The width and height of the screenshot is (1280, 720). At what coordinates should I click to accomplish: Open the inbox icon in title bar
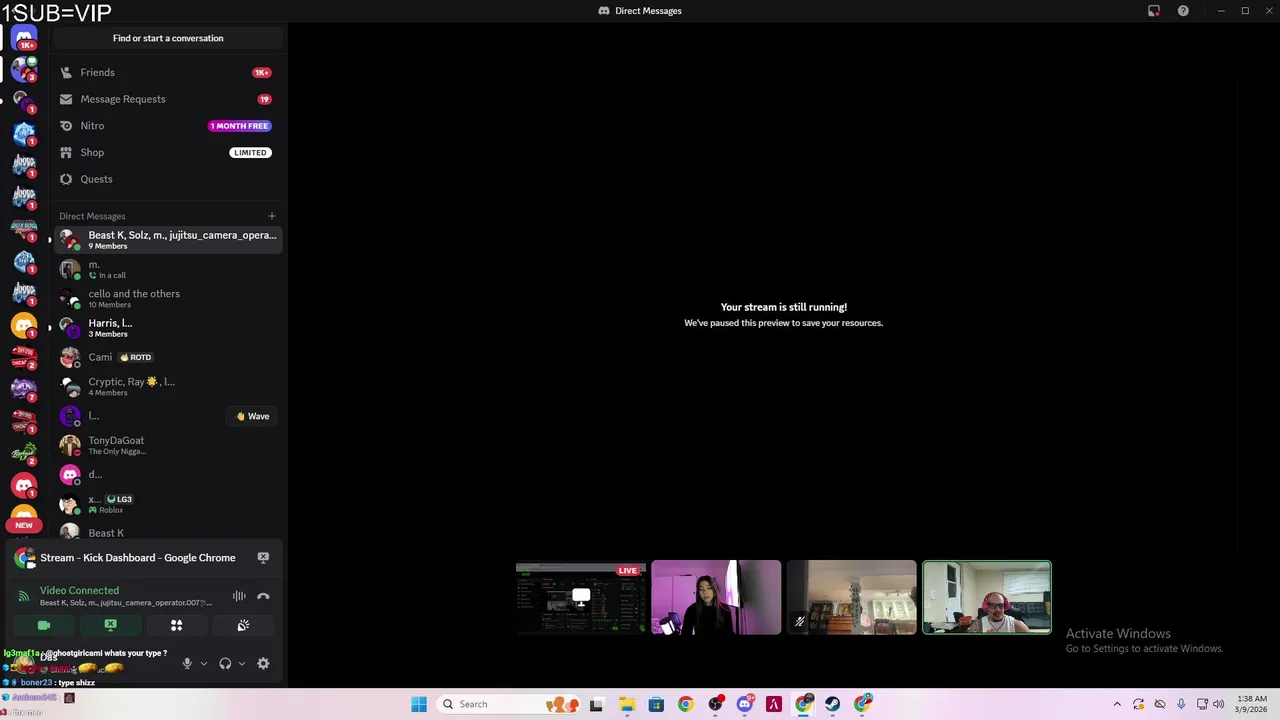1154,11
